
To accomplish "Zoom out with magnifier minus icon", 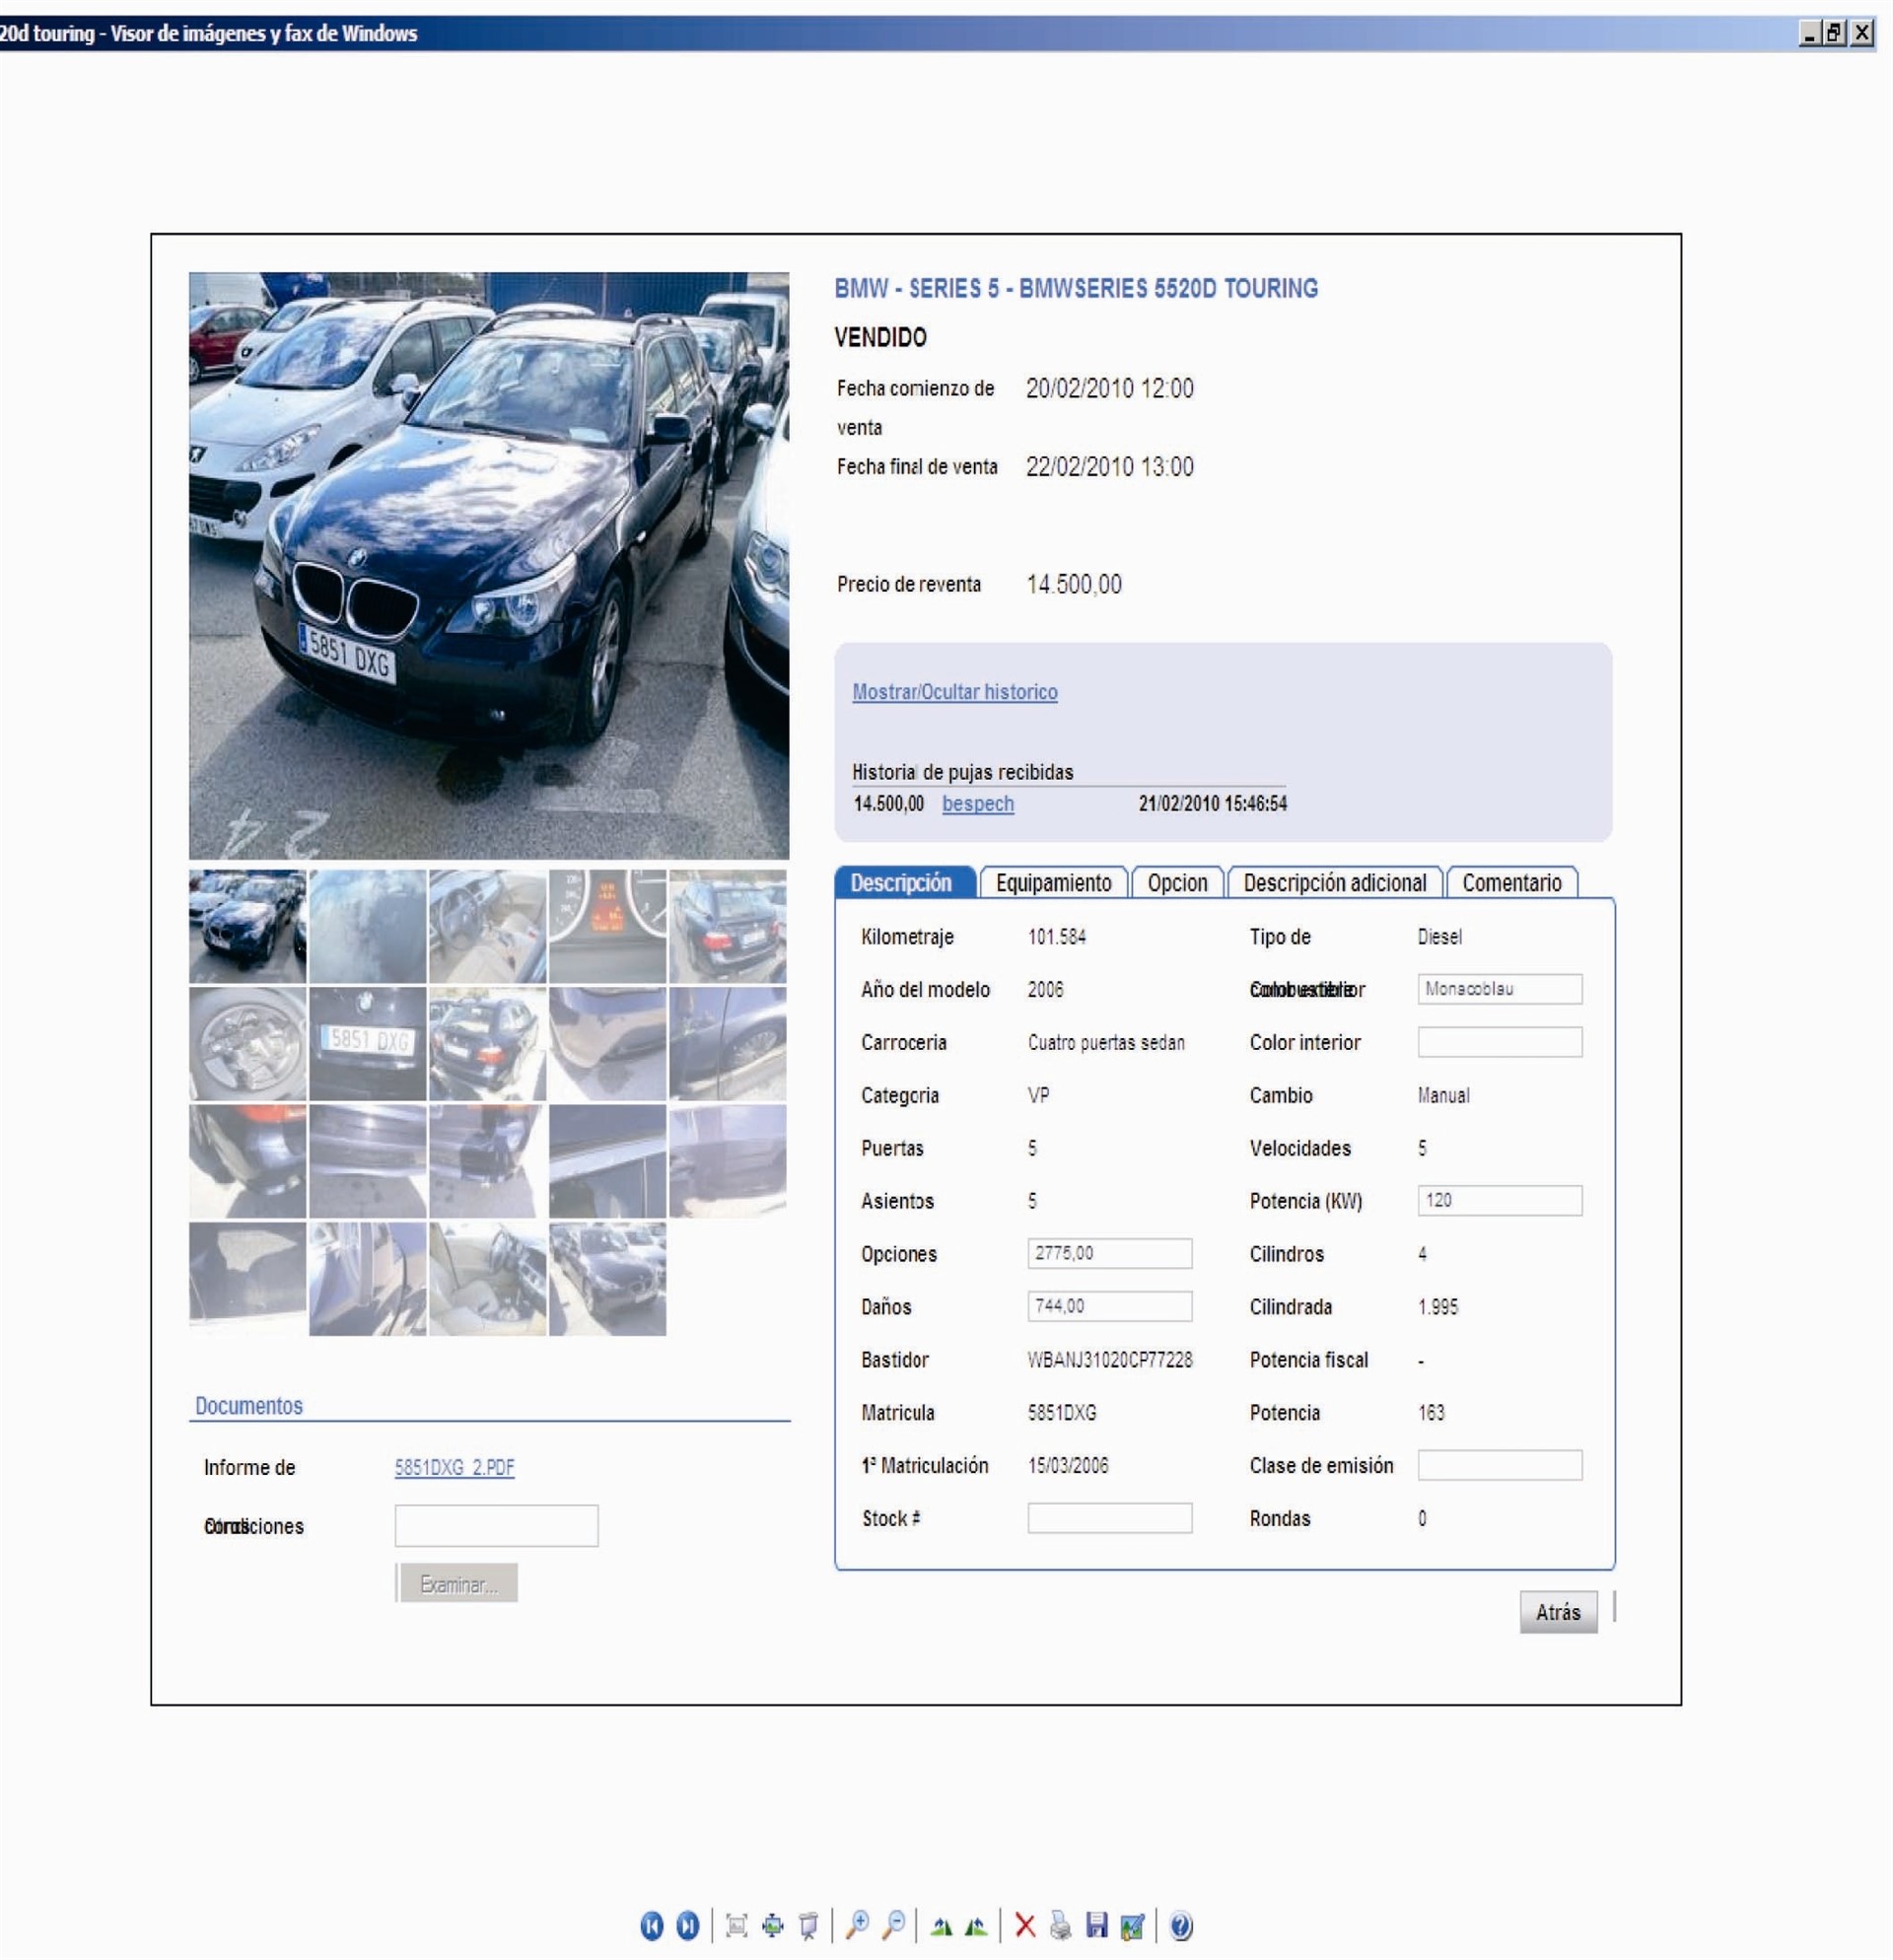I will [x=894, y=1925].
